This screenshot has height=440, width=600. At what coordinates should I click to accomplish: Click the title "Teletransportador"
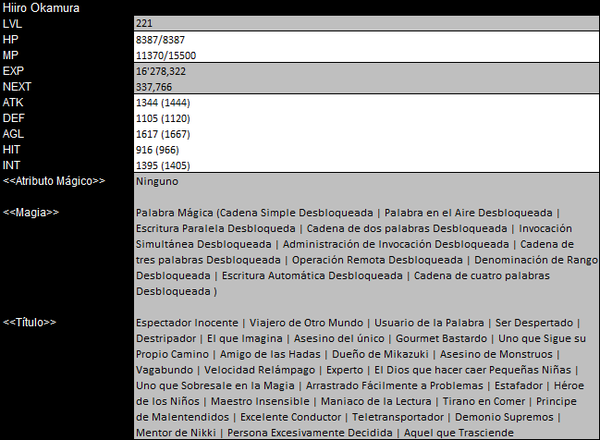398,417
